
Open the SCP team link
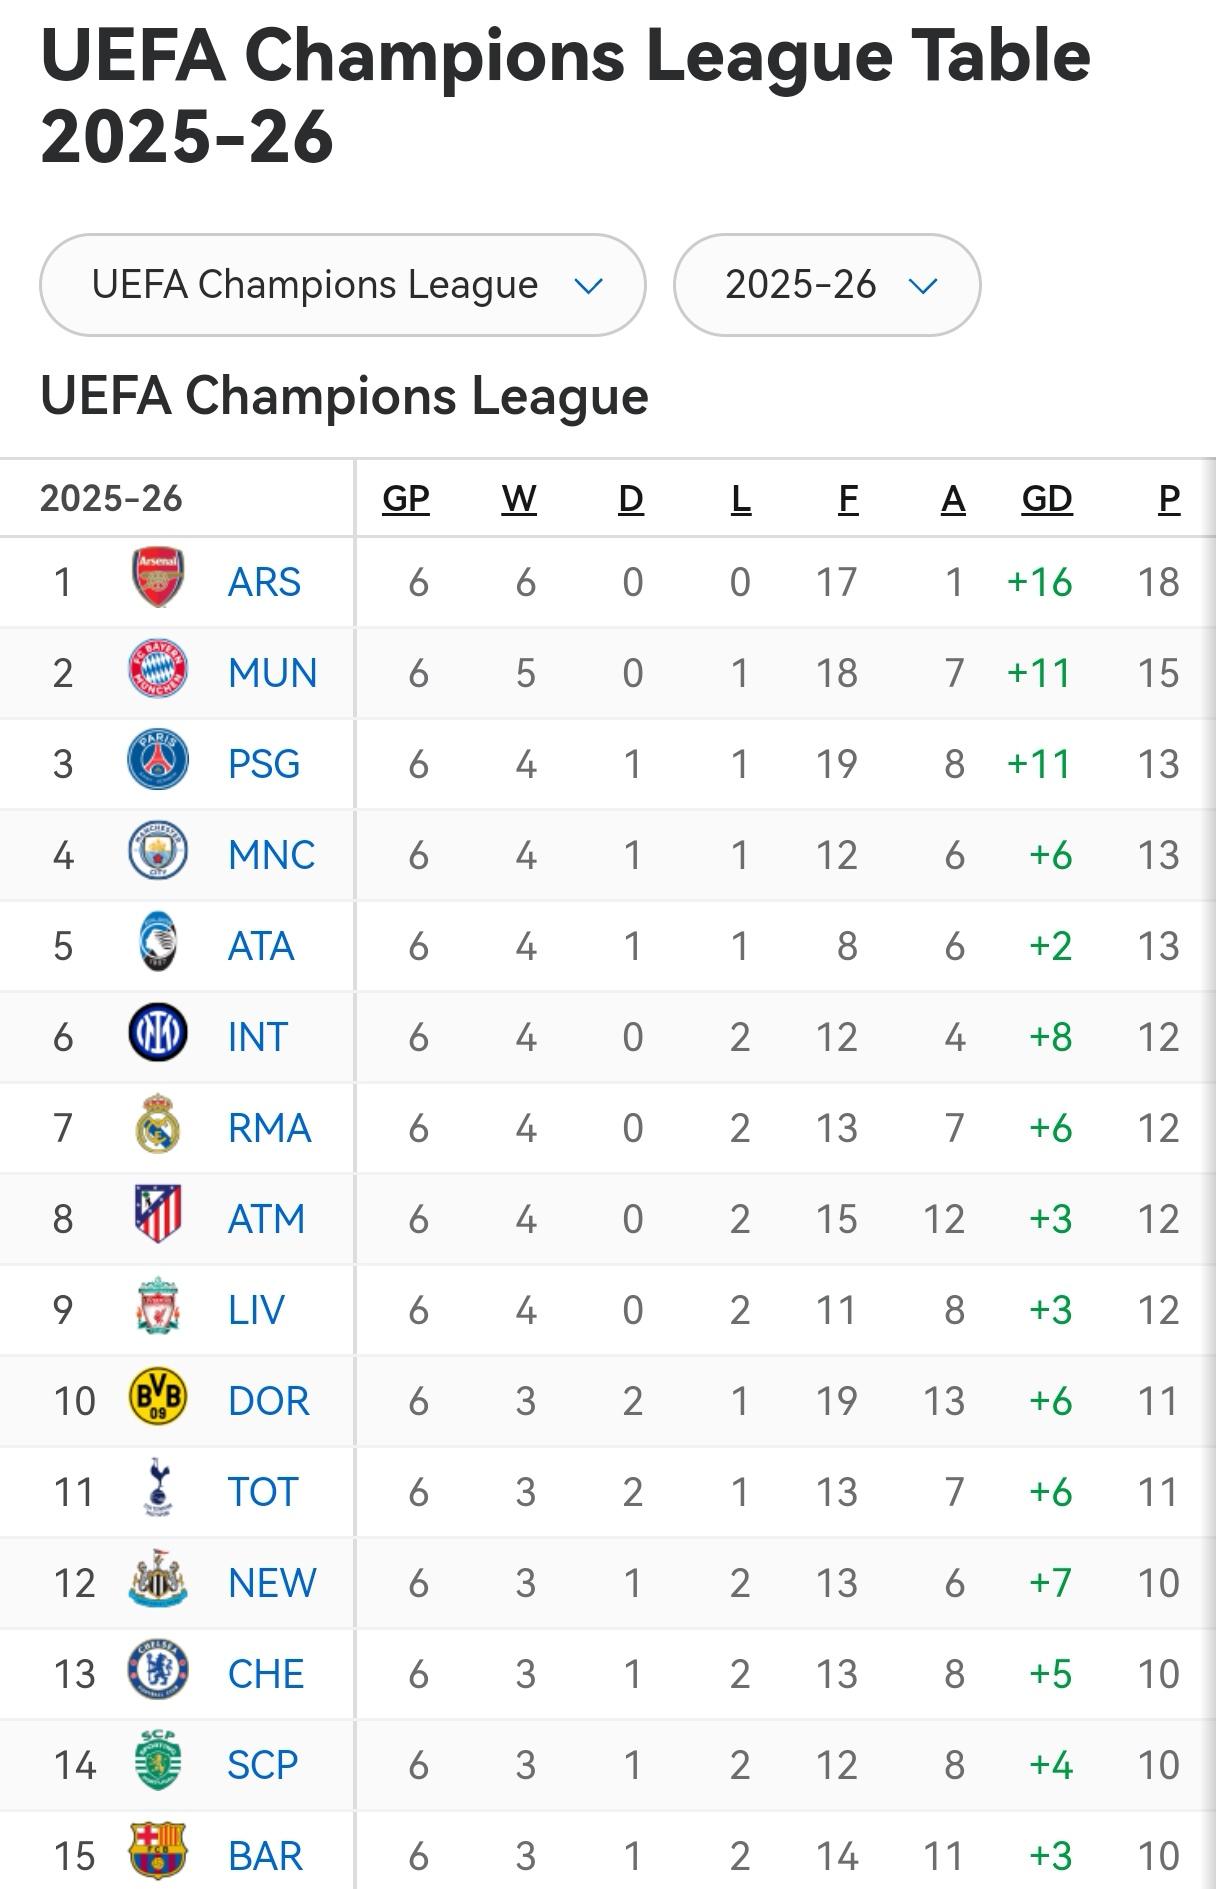263,1765
